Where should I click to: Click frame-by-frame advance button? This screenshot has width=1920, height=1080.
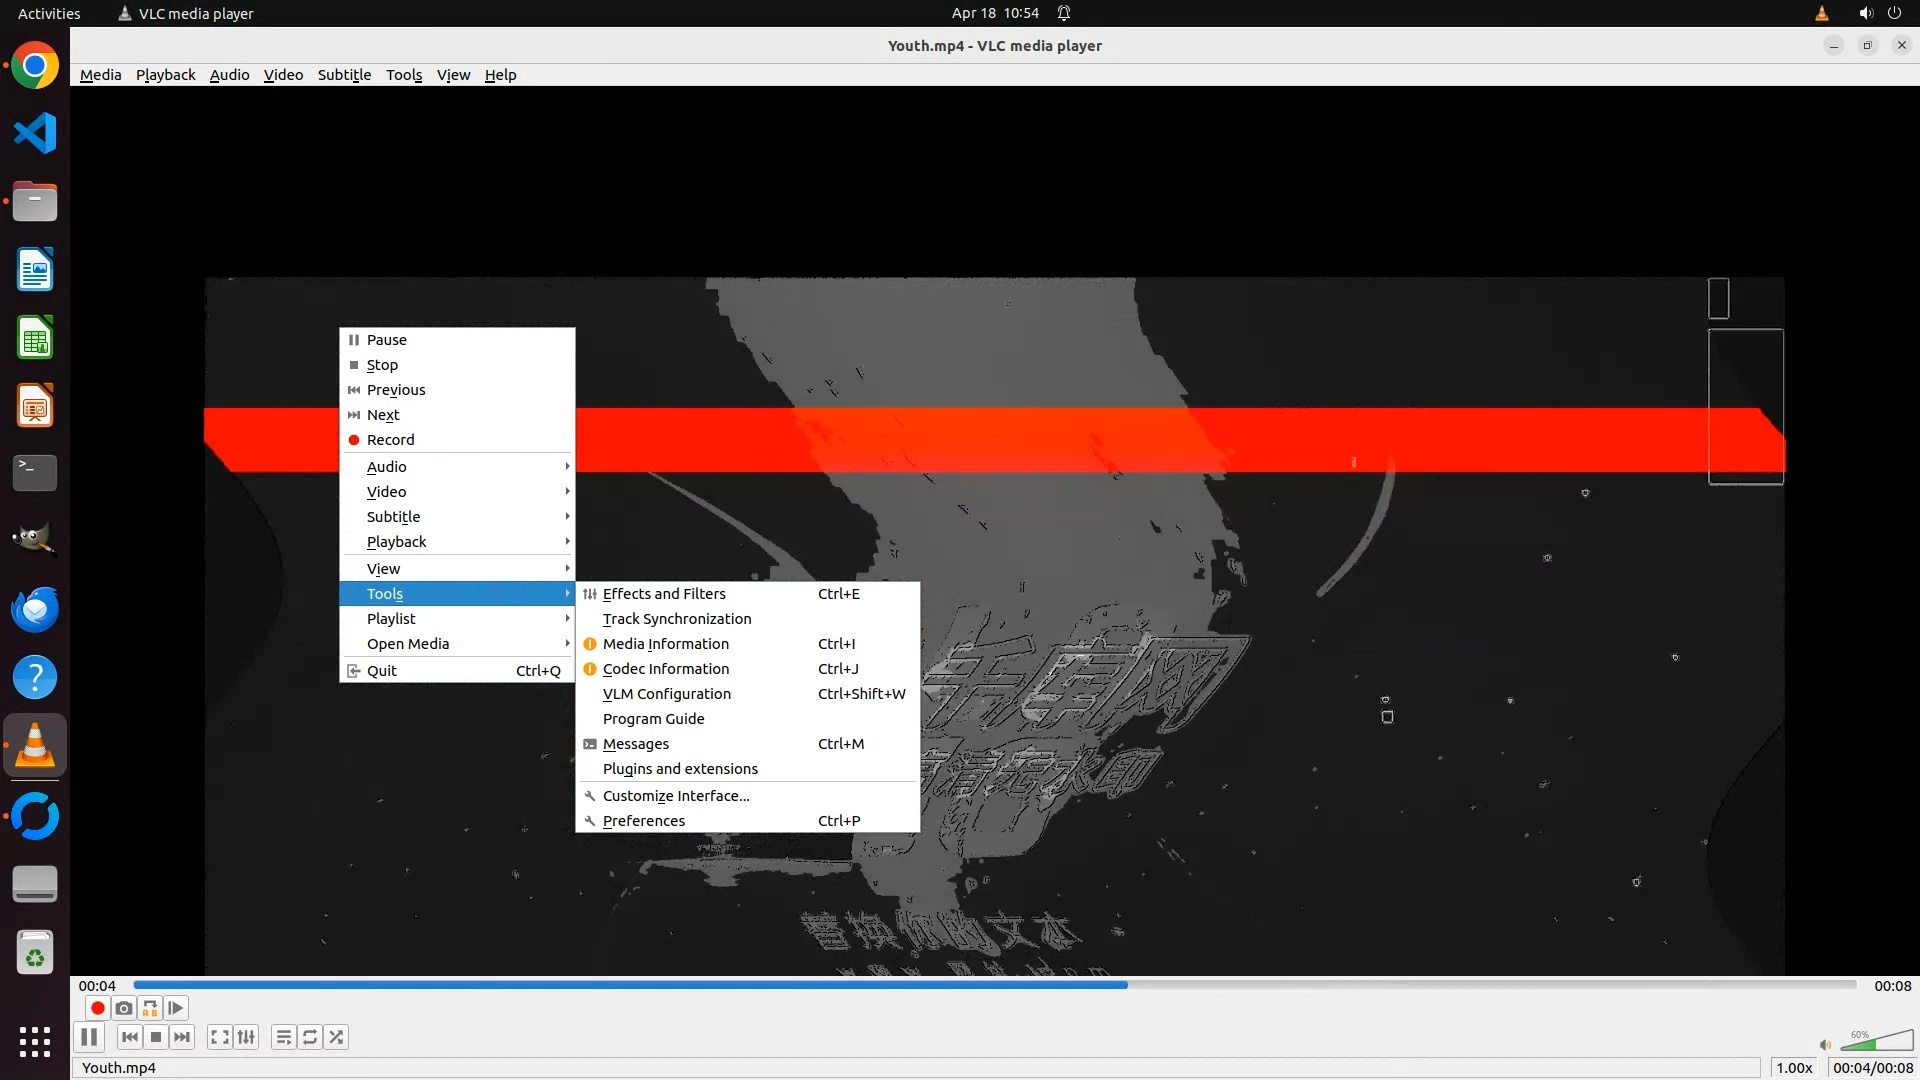(176, 1008)
